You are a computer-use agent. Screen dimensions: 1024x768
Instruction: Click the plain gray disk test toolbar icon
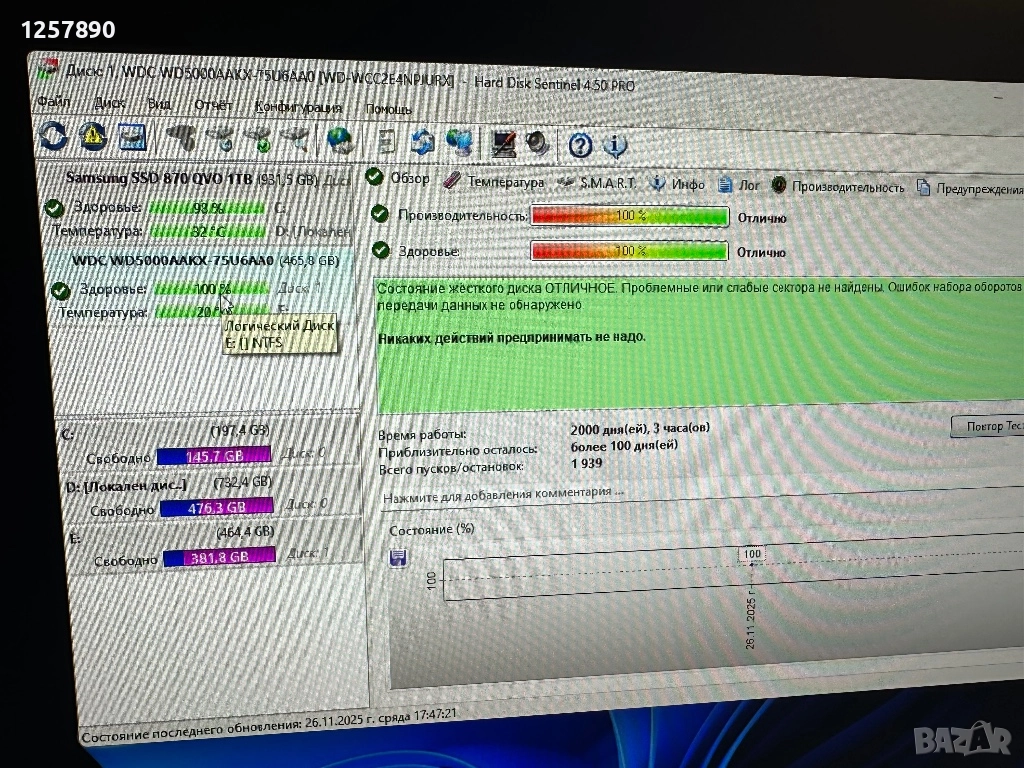coord(182,138)
